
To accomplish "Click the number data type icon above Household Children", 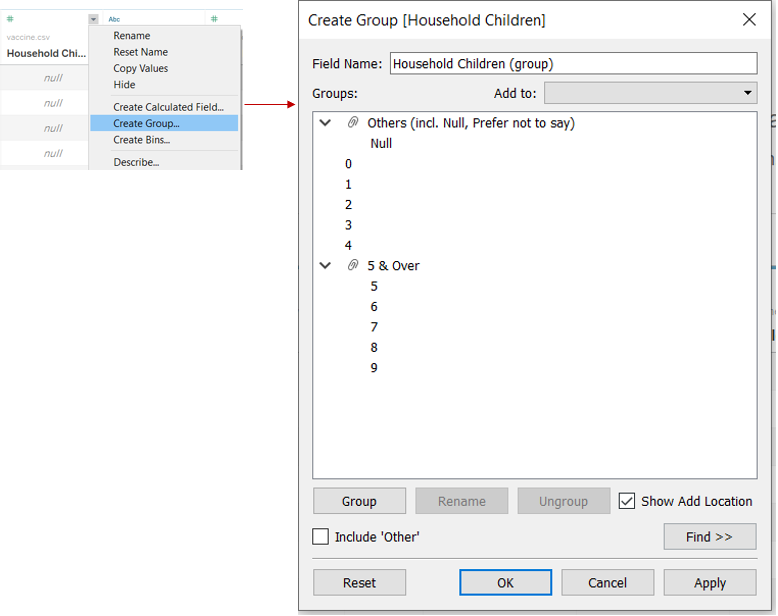I will 10,19.
